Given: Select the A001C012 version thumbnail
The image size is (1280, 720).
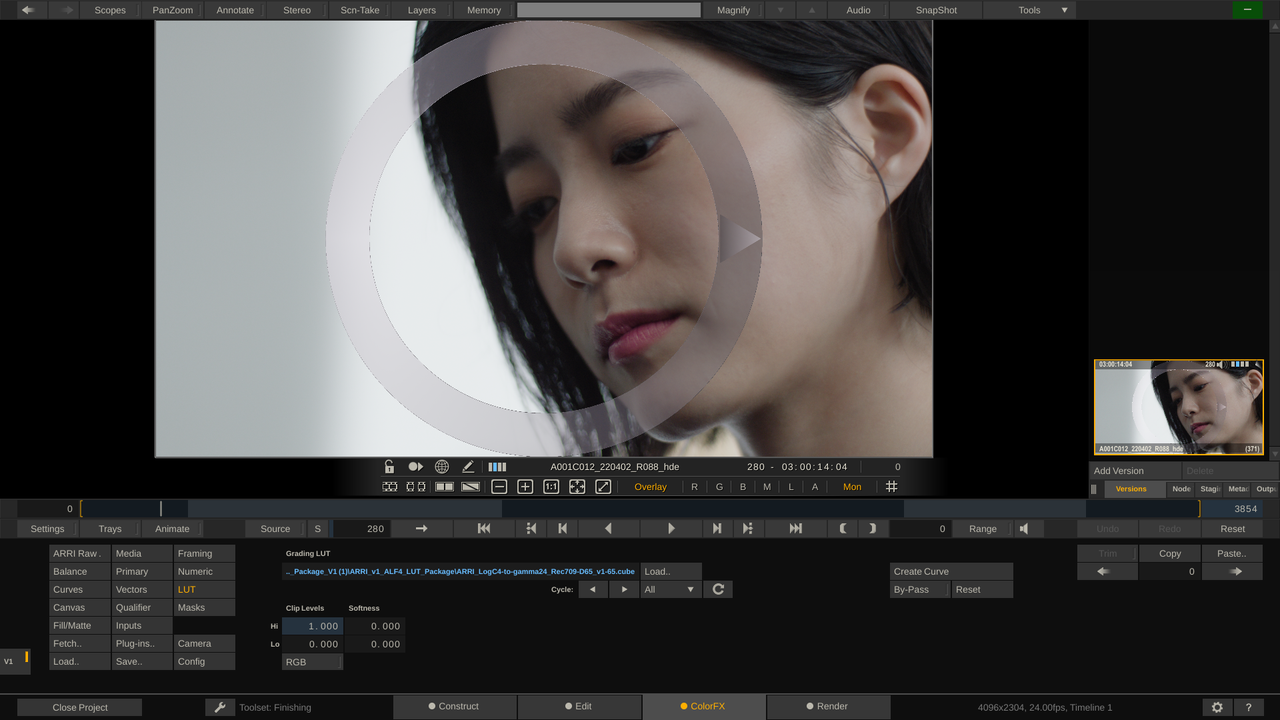Looking at the screenshot, I should [1179, 407].
